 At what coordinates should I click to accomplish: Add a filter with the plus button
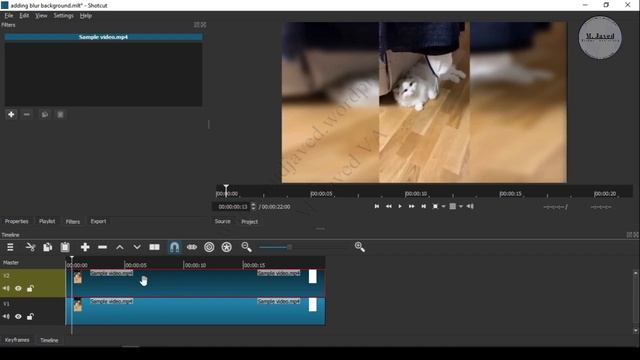coord(11,115)
